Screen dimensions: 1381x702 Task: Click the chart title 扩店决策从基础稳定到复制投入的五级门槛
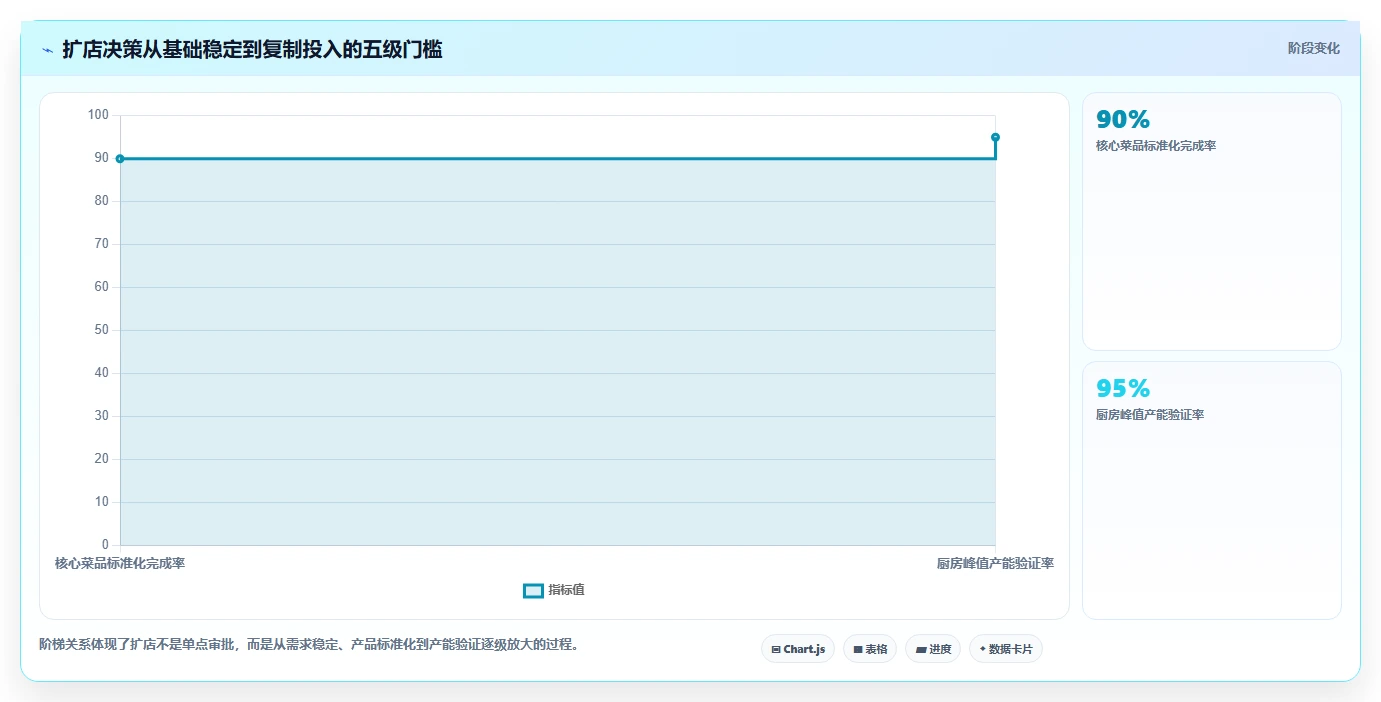pos(252,49)
